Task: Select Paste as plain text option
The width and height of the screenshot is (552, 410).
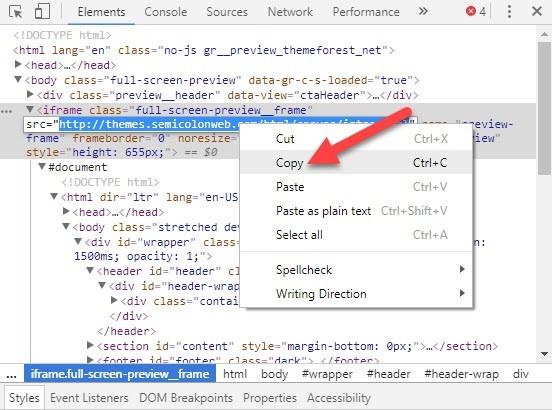Action: point(356,211)
